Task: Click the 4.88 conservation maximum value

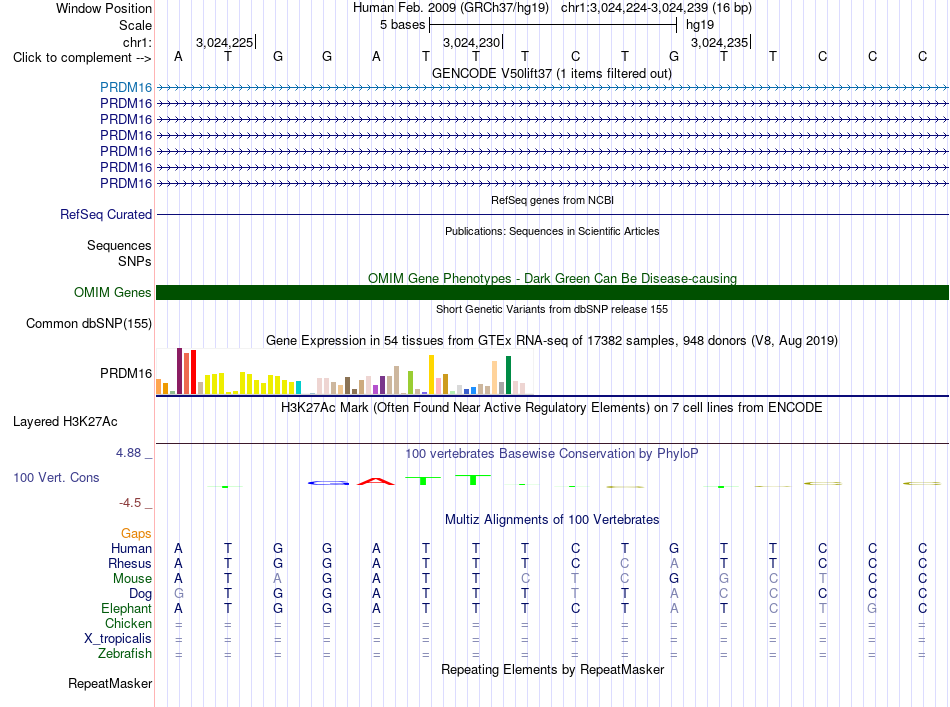Action: (x=128, y=453)
